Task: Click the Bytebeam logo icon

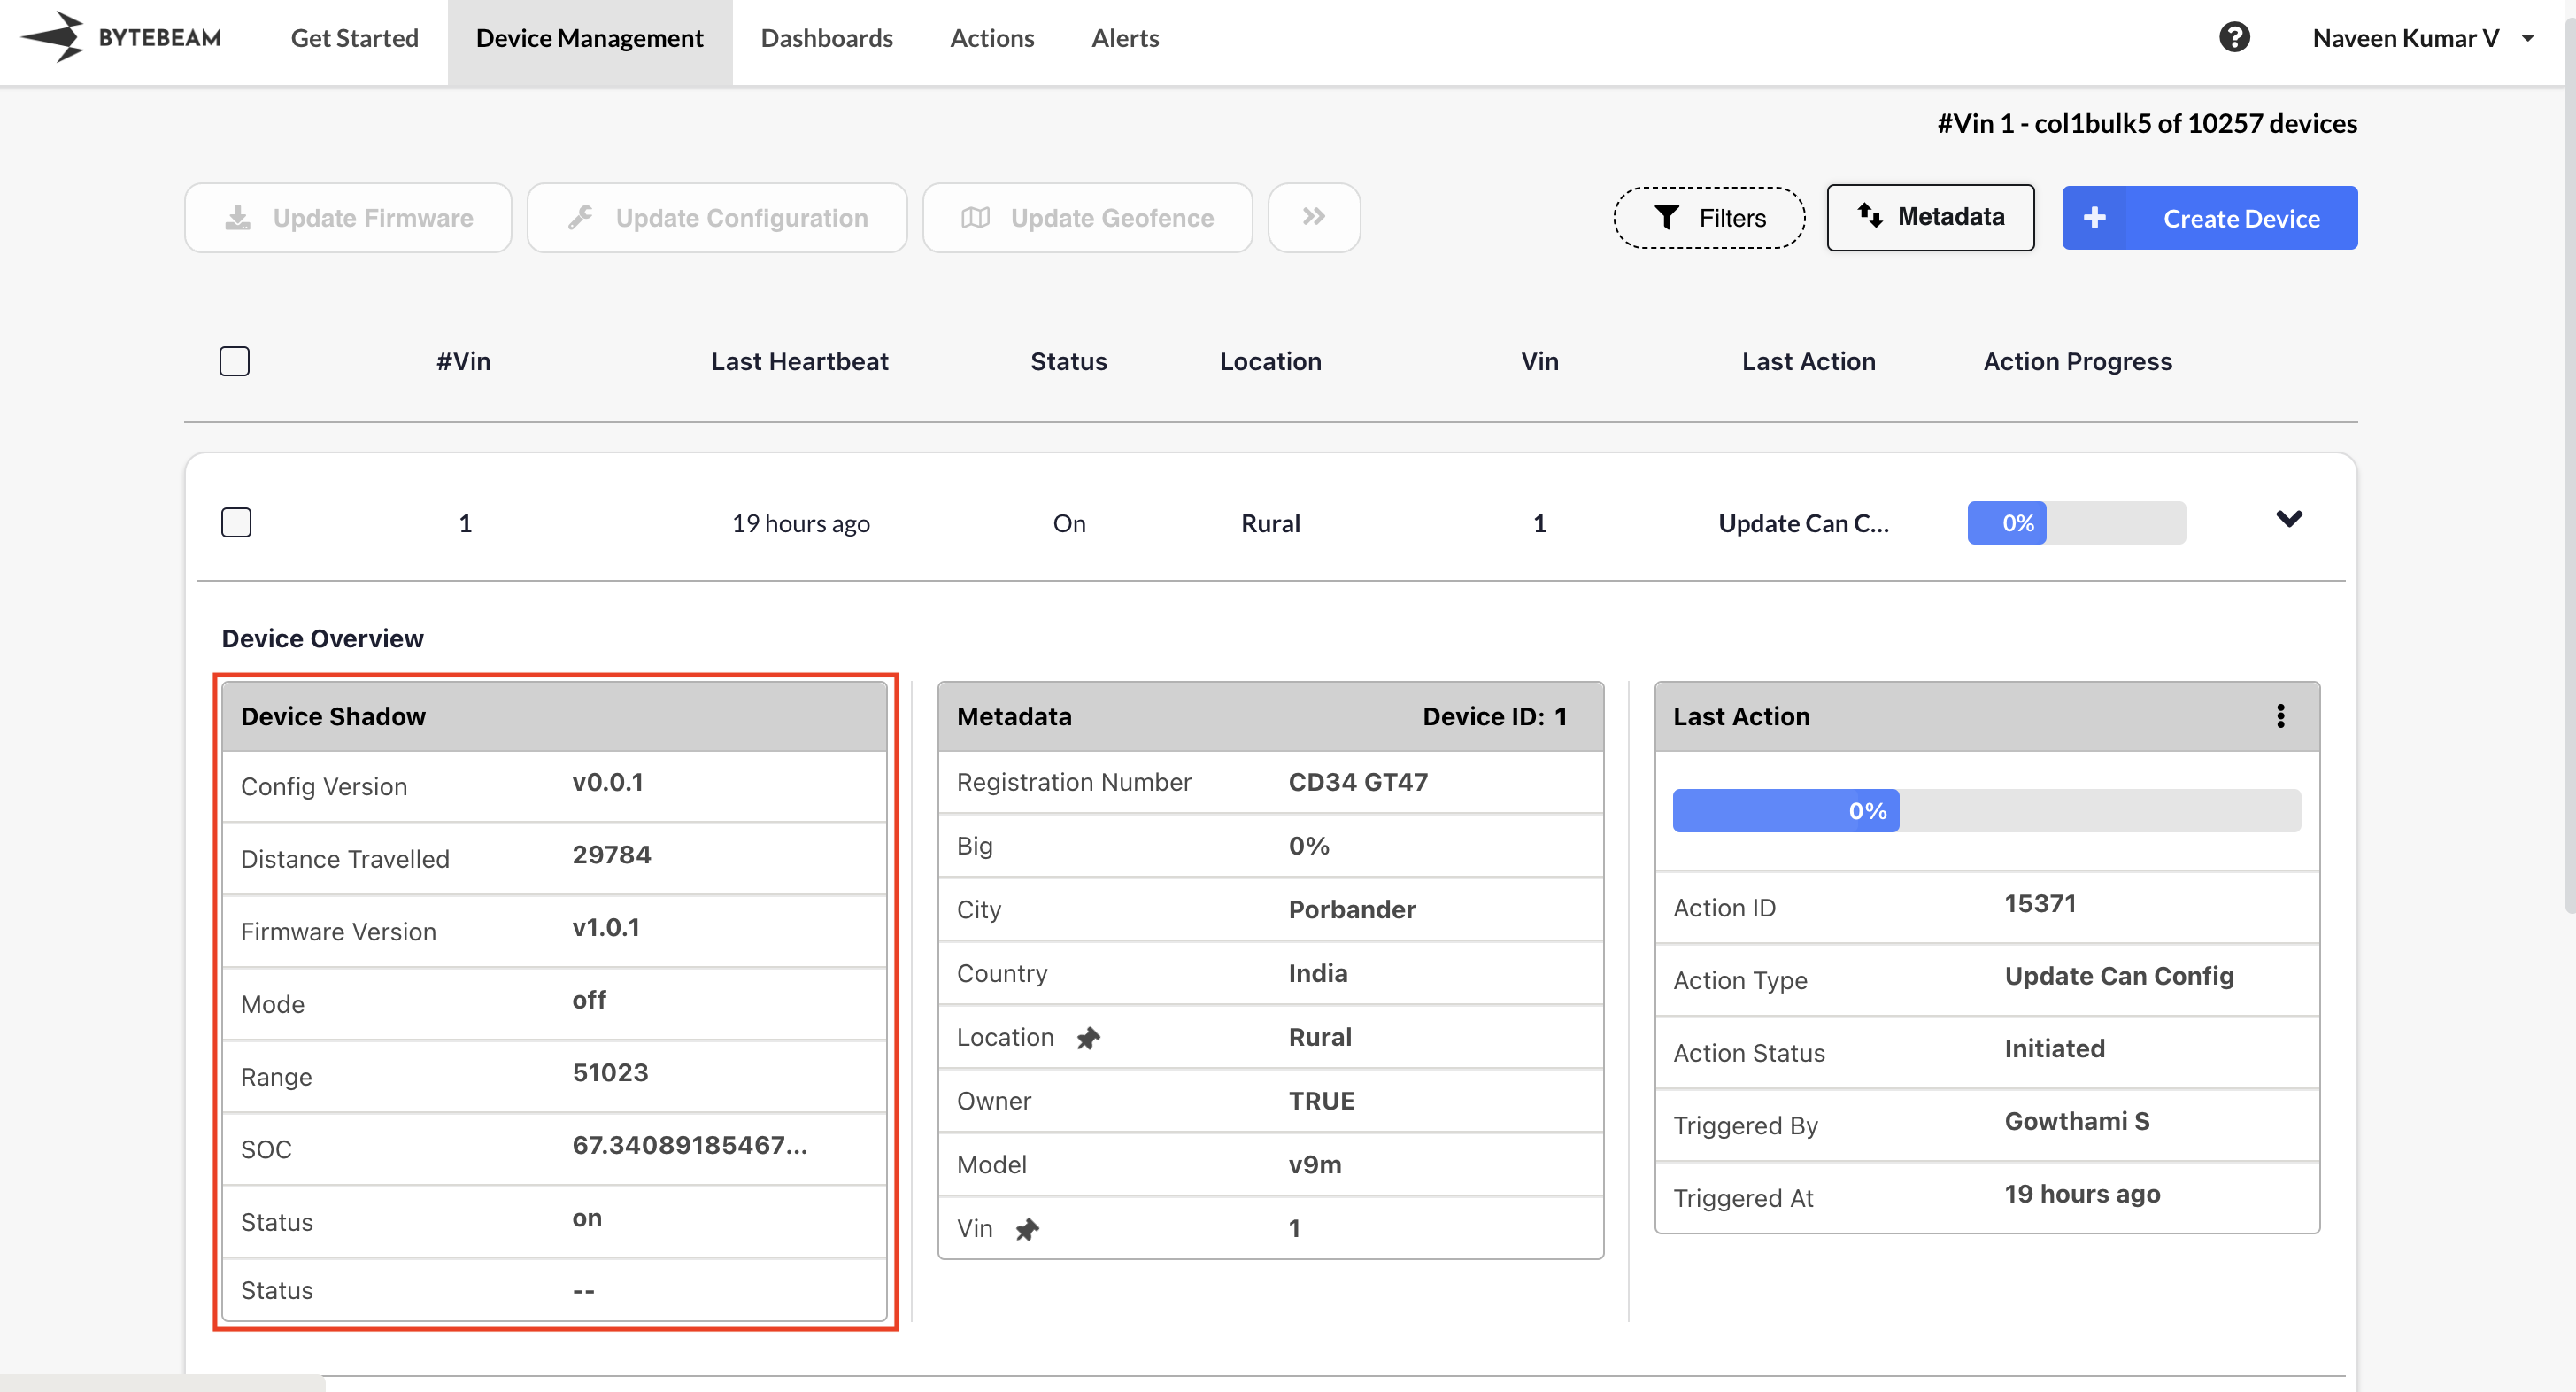Action: (54, 37)
